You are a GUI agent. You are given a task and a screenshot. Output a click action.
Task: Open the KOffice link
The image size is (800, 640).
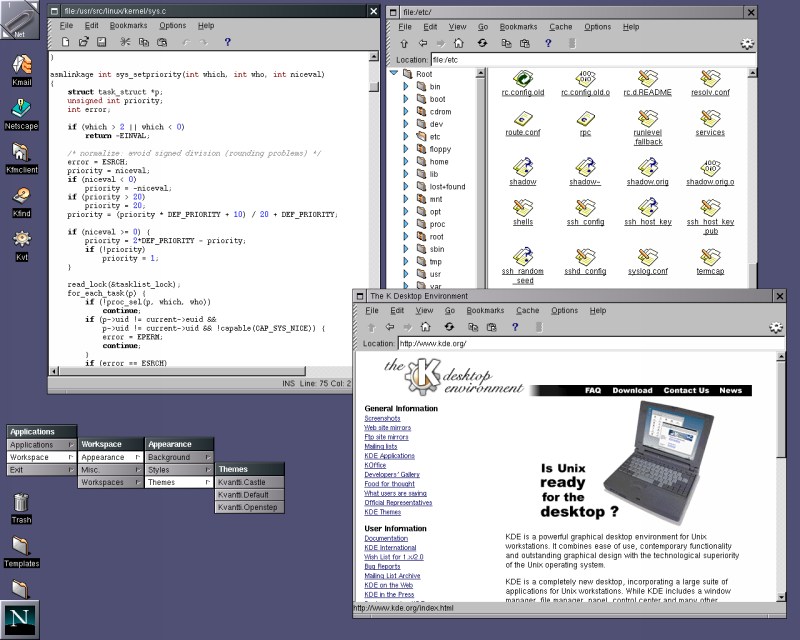click(x=375, y=465)
